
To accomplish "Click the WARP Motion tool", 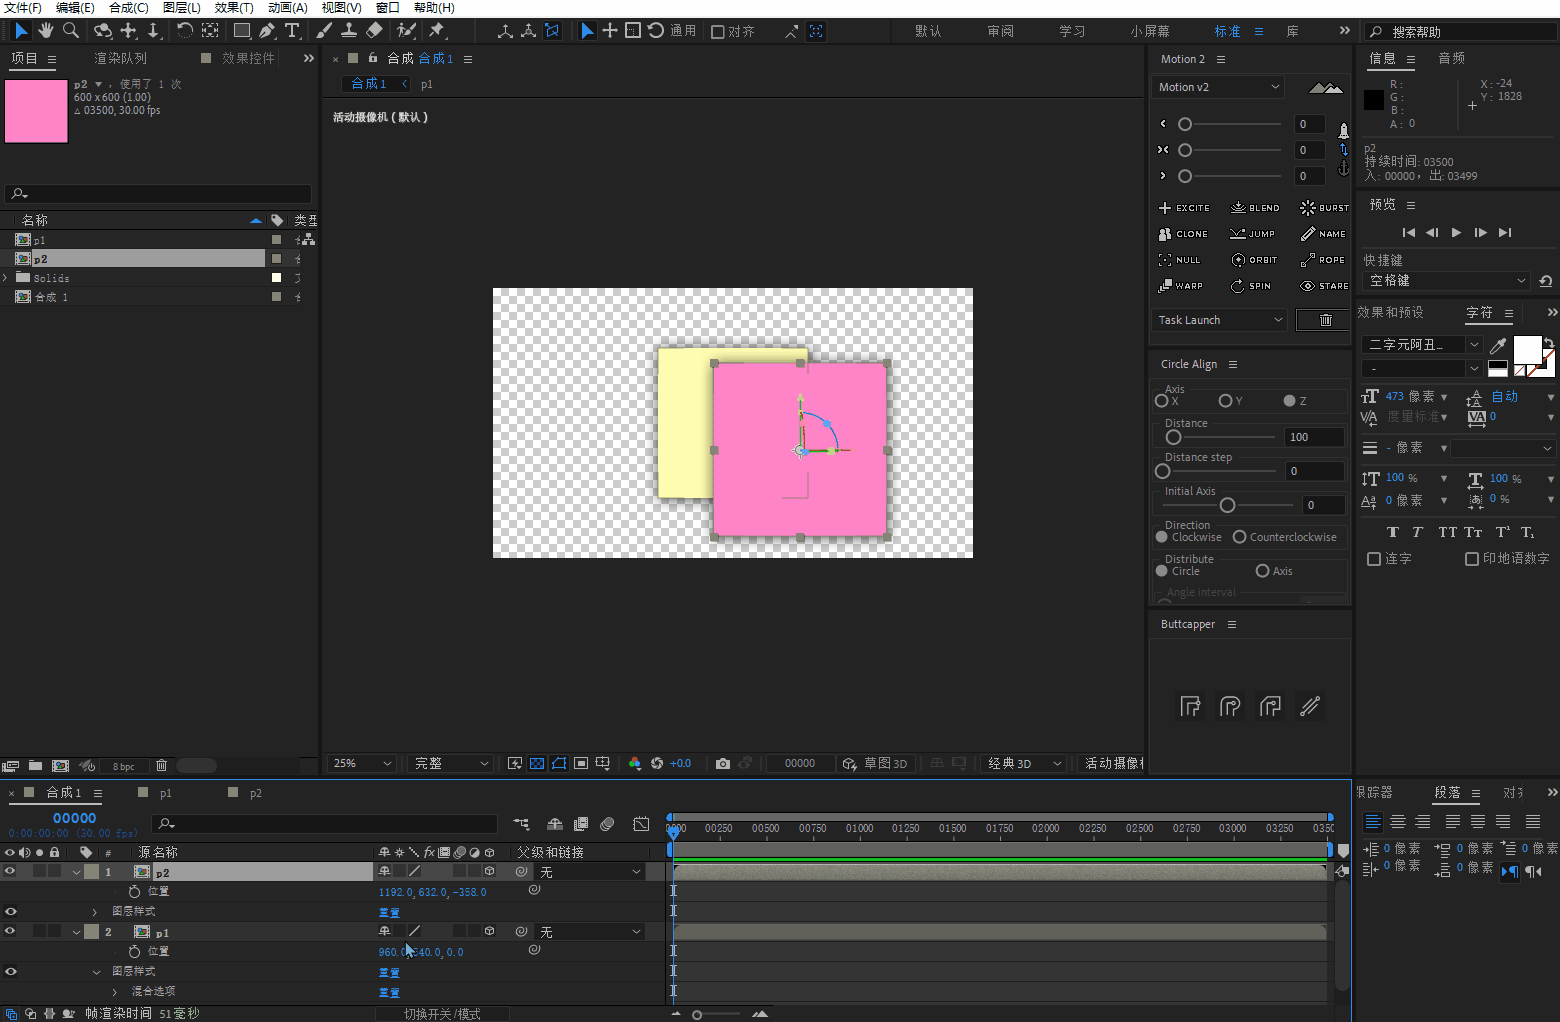I will (1180, 286).
